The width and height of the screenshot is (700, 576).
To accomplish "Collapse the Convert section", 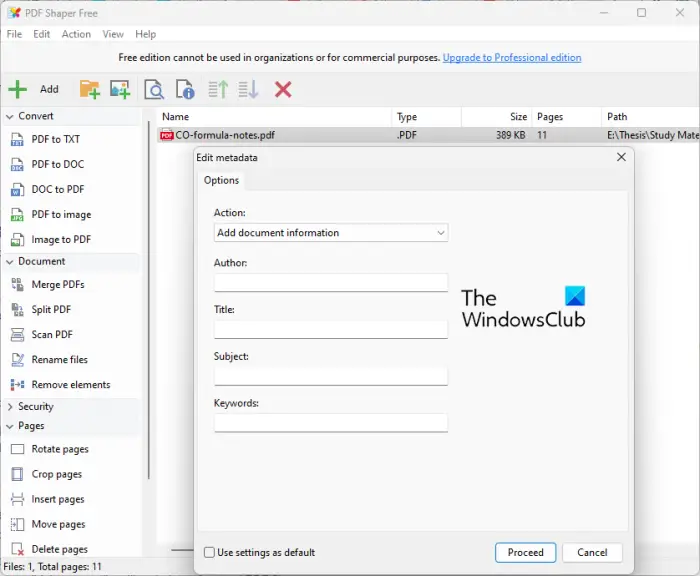I will pos(9,117).
